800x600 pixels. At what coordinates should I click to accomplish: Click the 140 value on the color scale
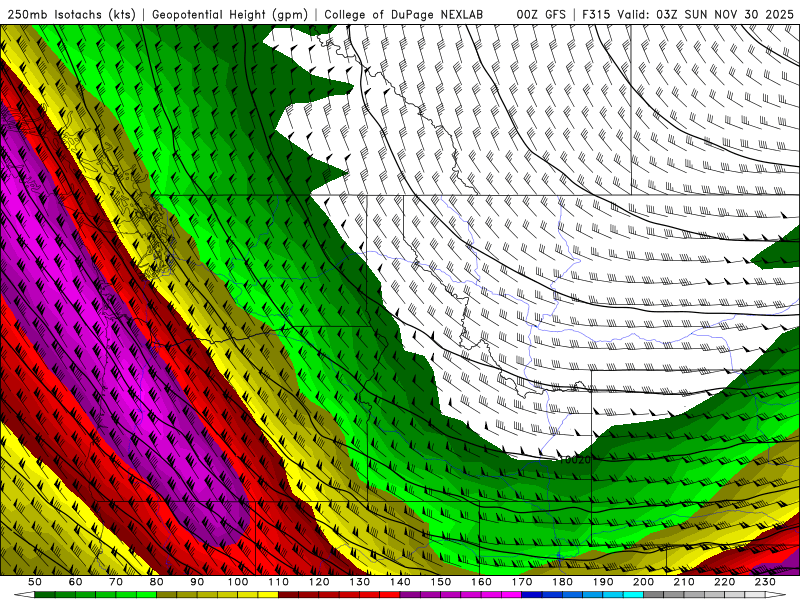[400, 582]
